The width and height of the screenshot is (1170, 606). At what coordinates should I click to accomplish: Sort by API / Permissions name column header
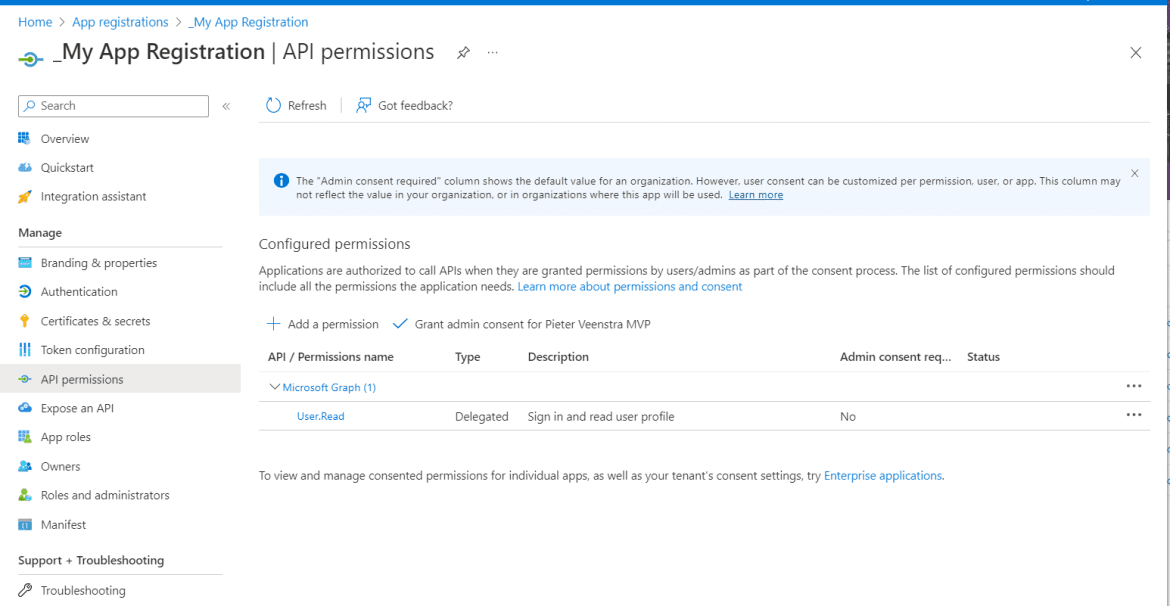(x=331, y=357)
